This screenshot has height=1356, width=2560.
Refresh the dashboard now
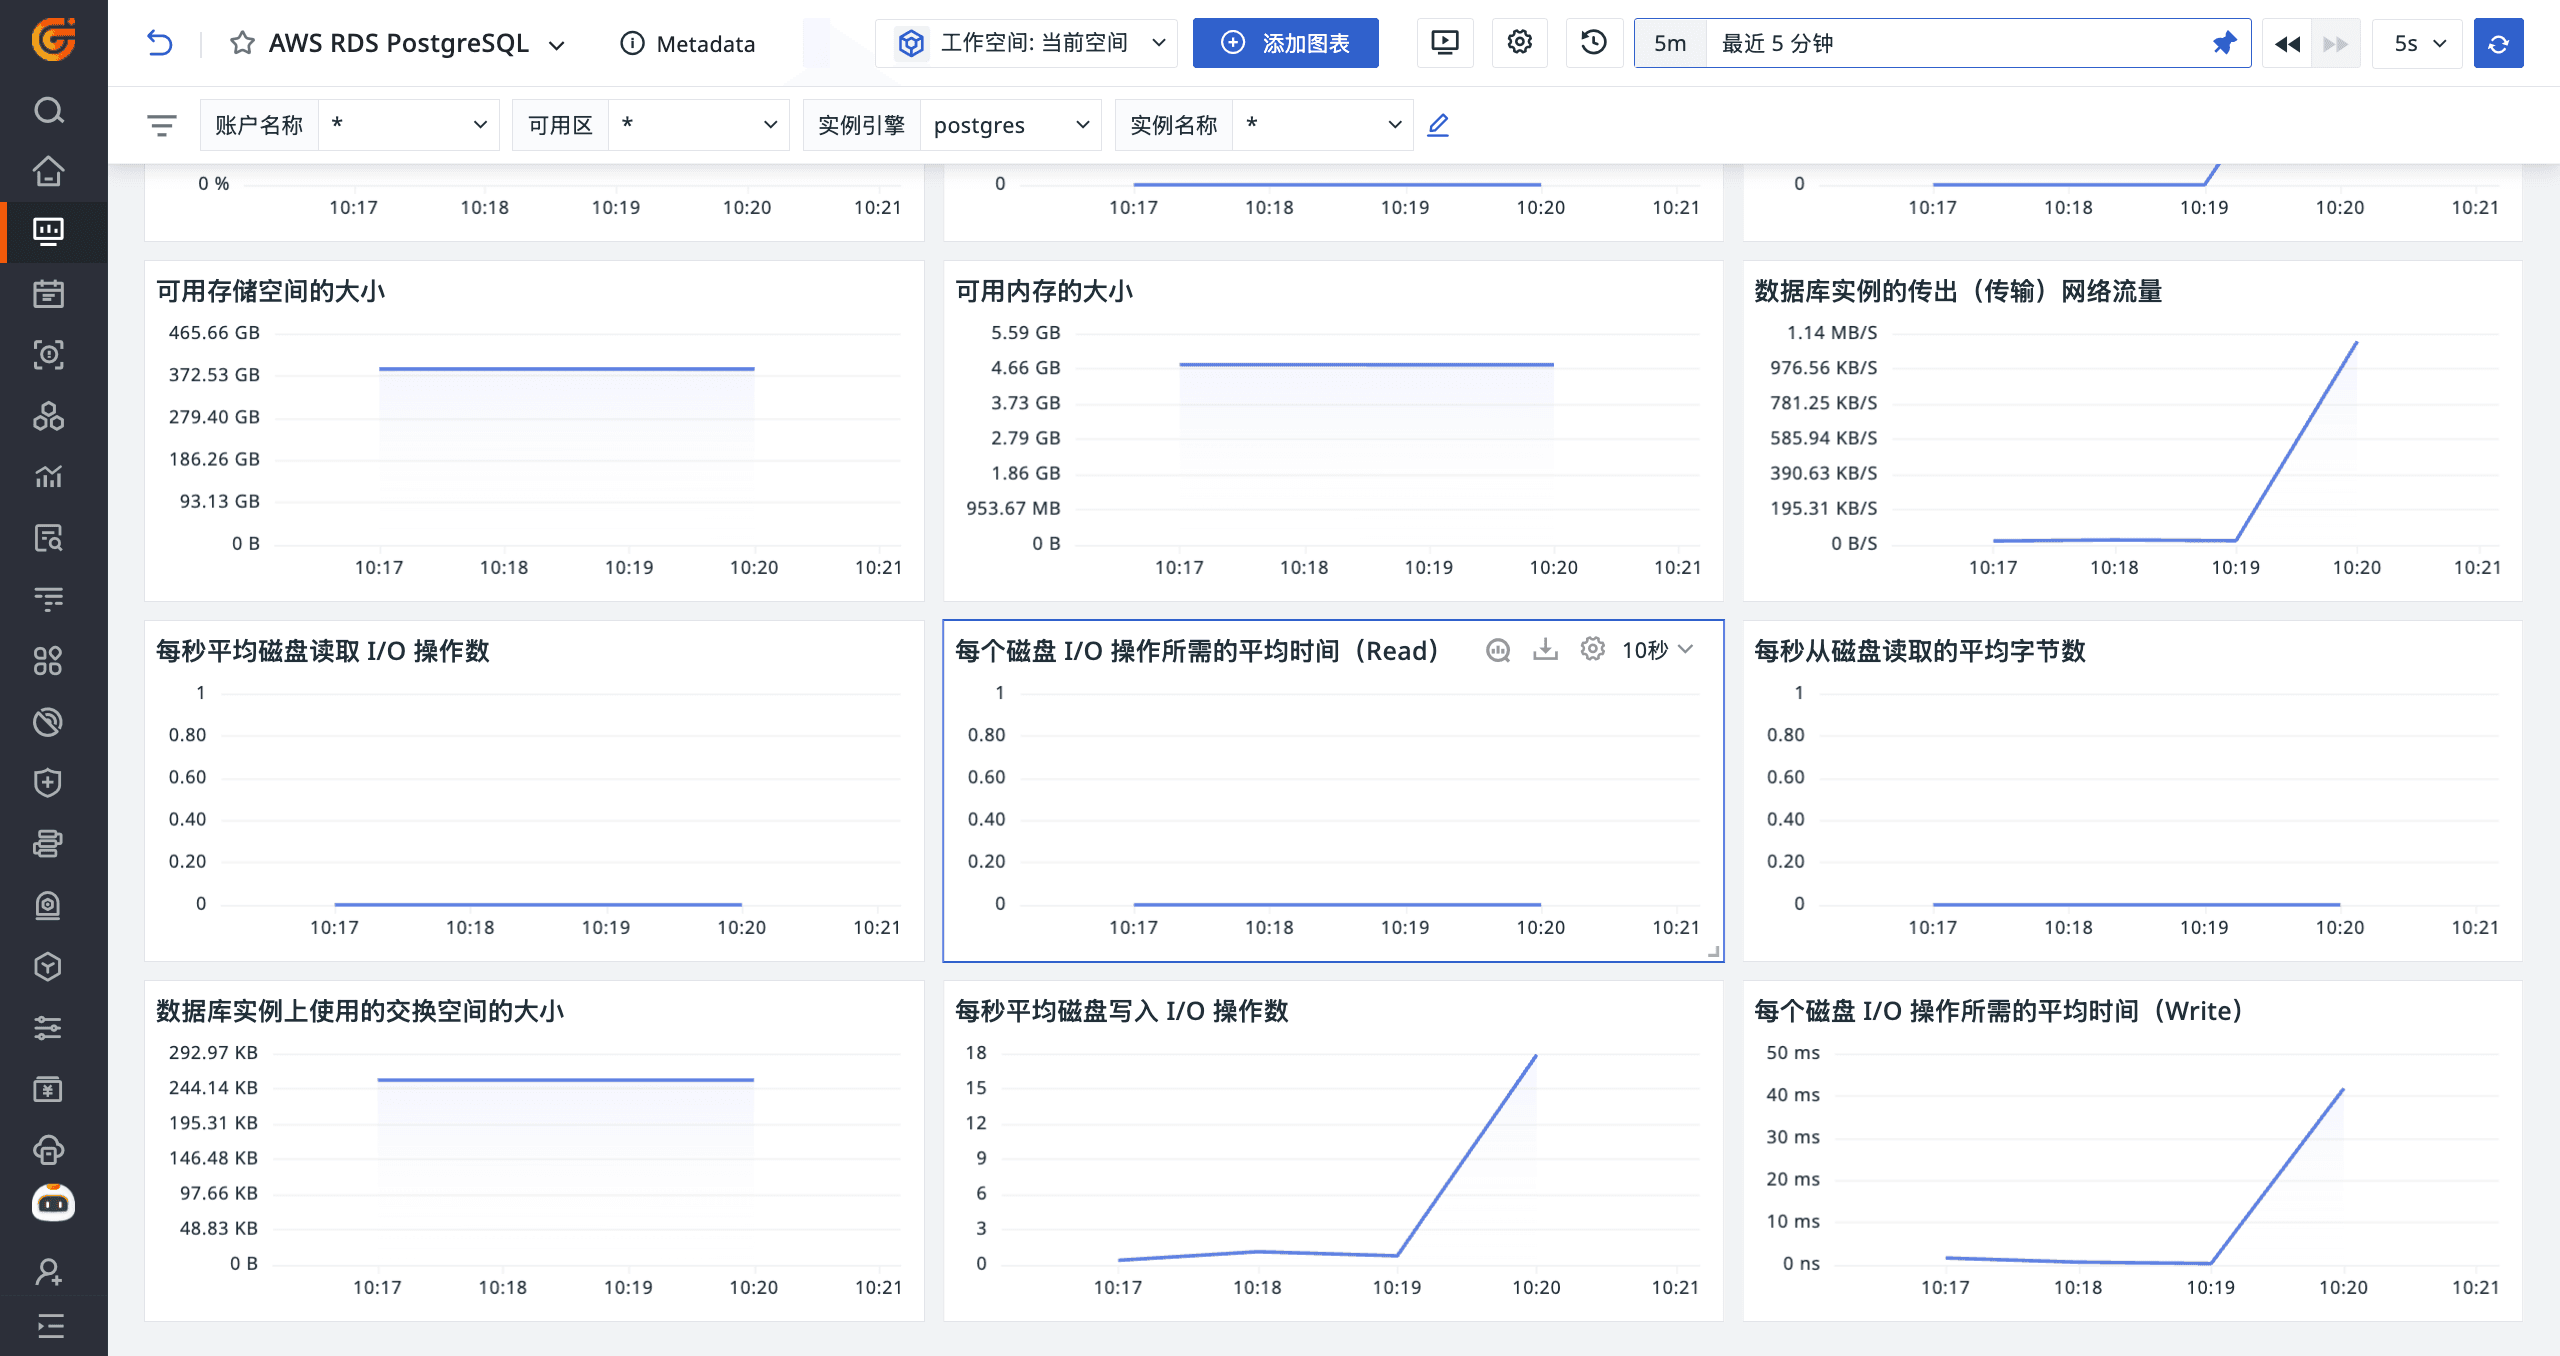[x=2498, y=43]
